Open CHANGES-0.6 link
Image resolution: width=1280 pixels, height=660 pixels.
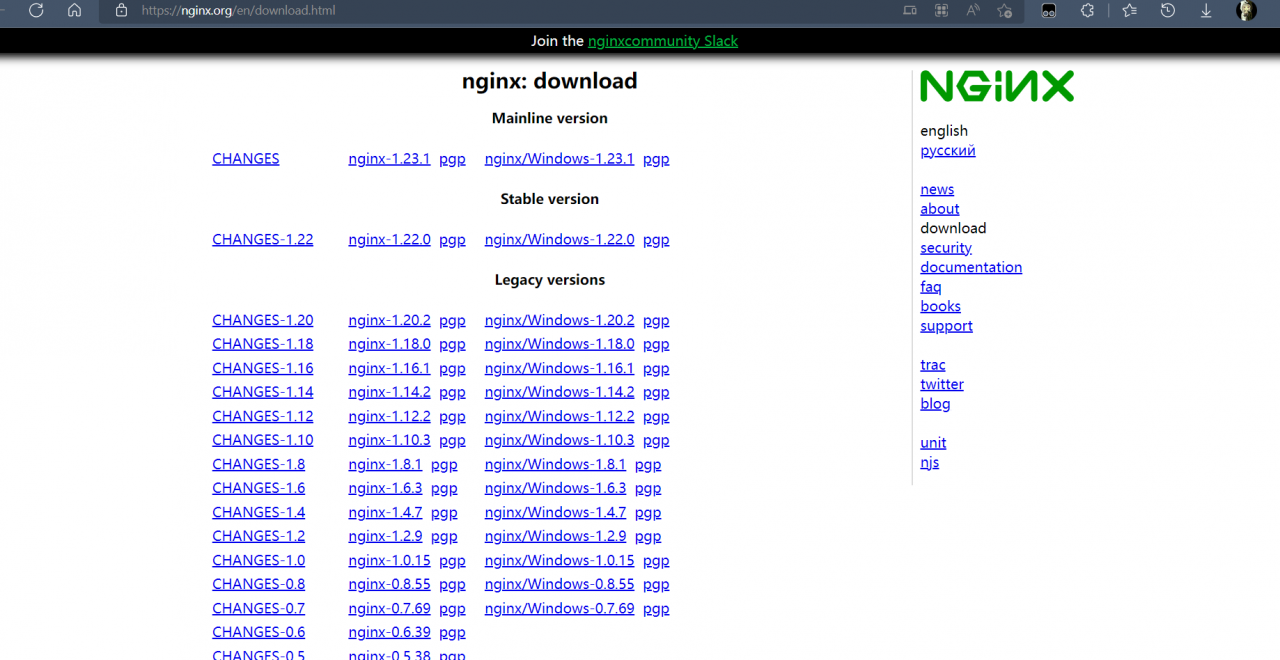click(x=259, y=633)
